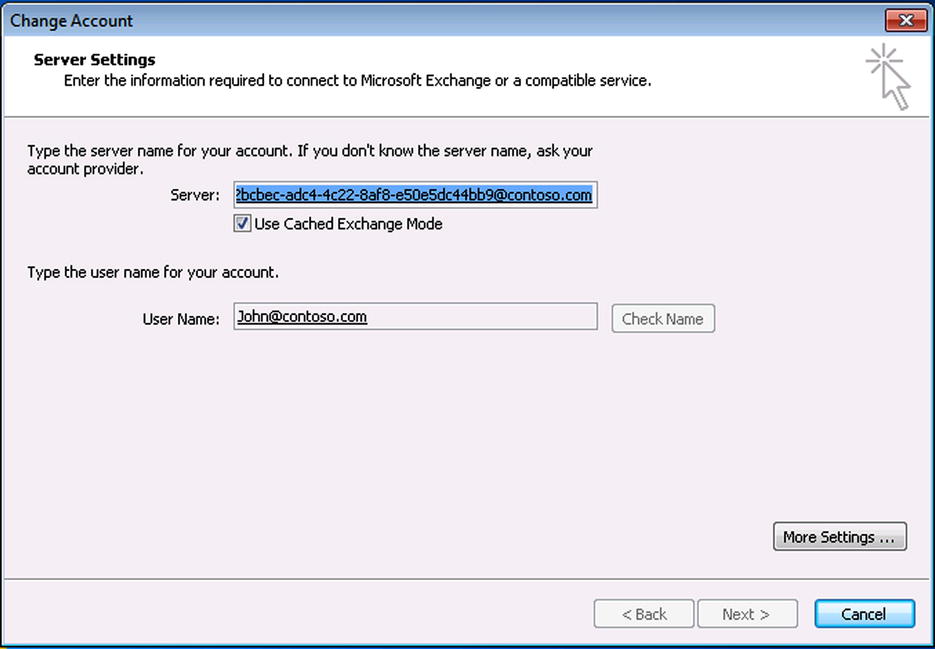Screen dimensions: 935x649
Task: Close the Change Account dialog
Action: (906, 20)
